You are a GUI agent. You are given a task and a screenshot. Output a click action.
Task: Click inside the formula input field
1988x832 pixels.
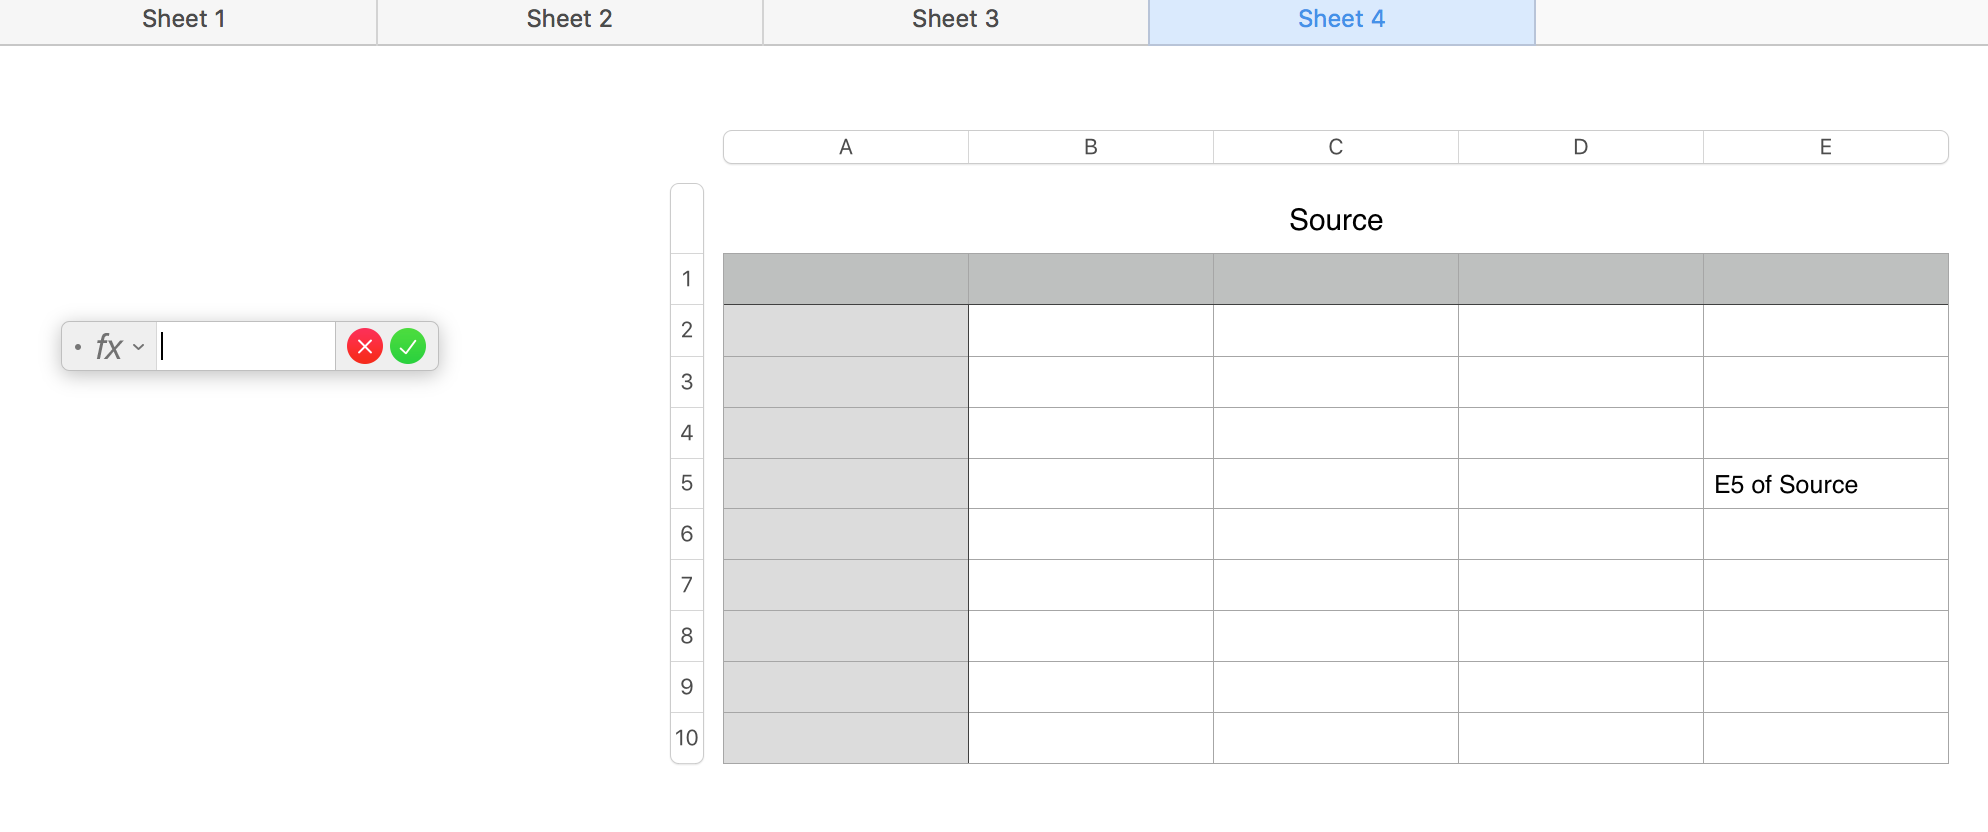(x=245, y=346)
